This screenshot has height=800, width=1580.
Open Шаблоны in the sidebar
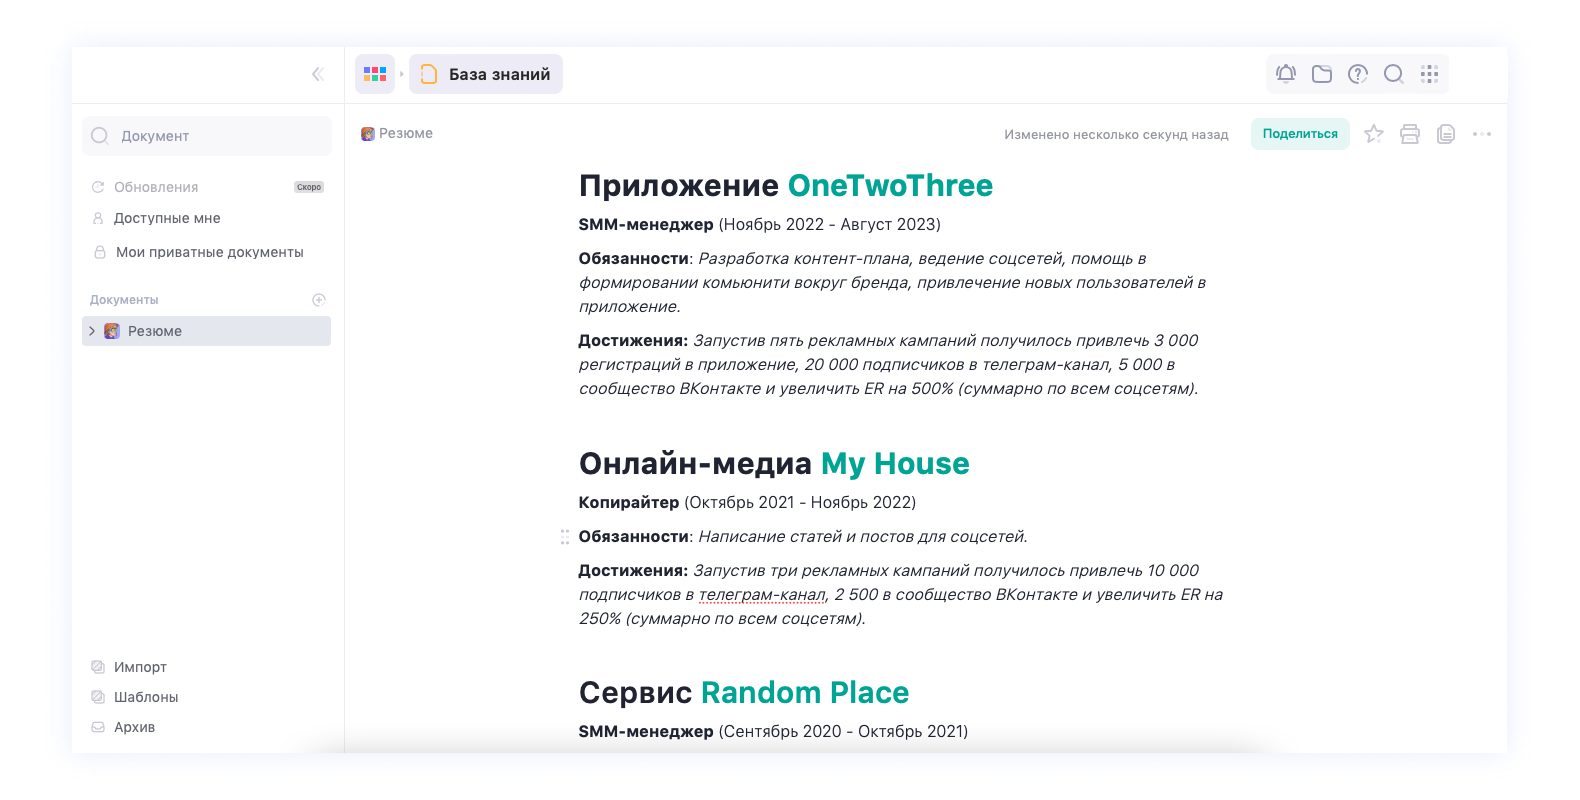pyautogui.click(x=146, y=697)
